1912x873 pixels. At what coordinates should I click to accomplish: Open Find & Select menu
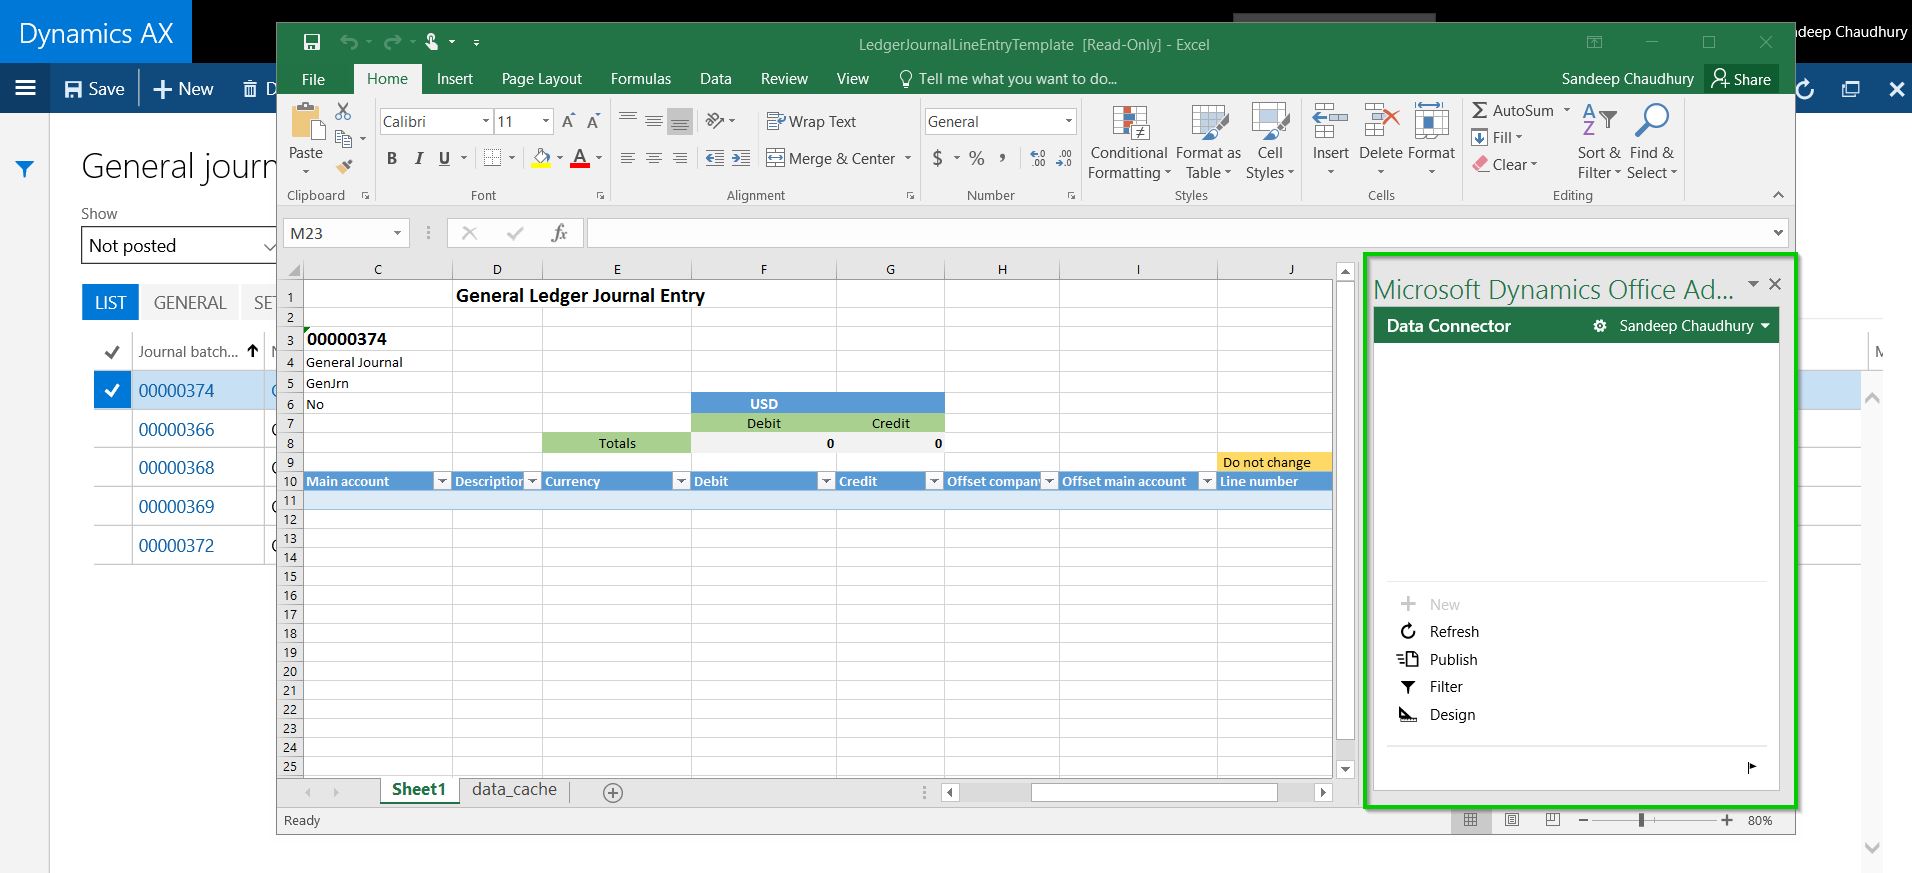[x=1652, y=142]
